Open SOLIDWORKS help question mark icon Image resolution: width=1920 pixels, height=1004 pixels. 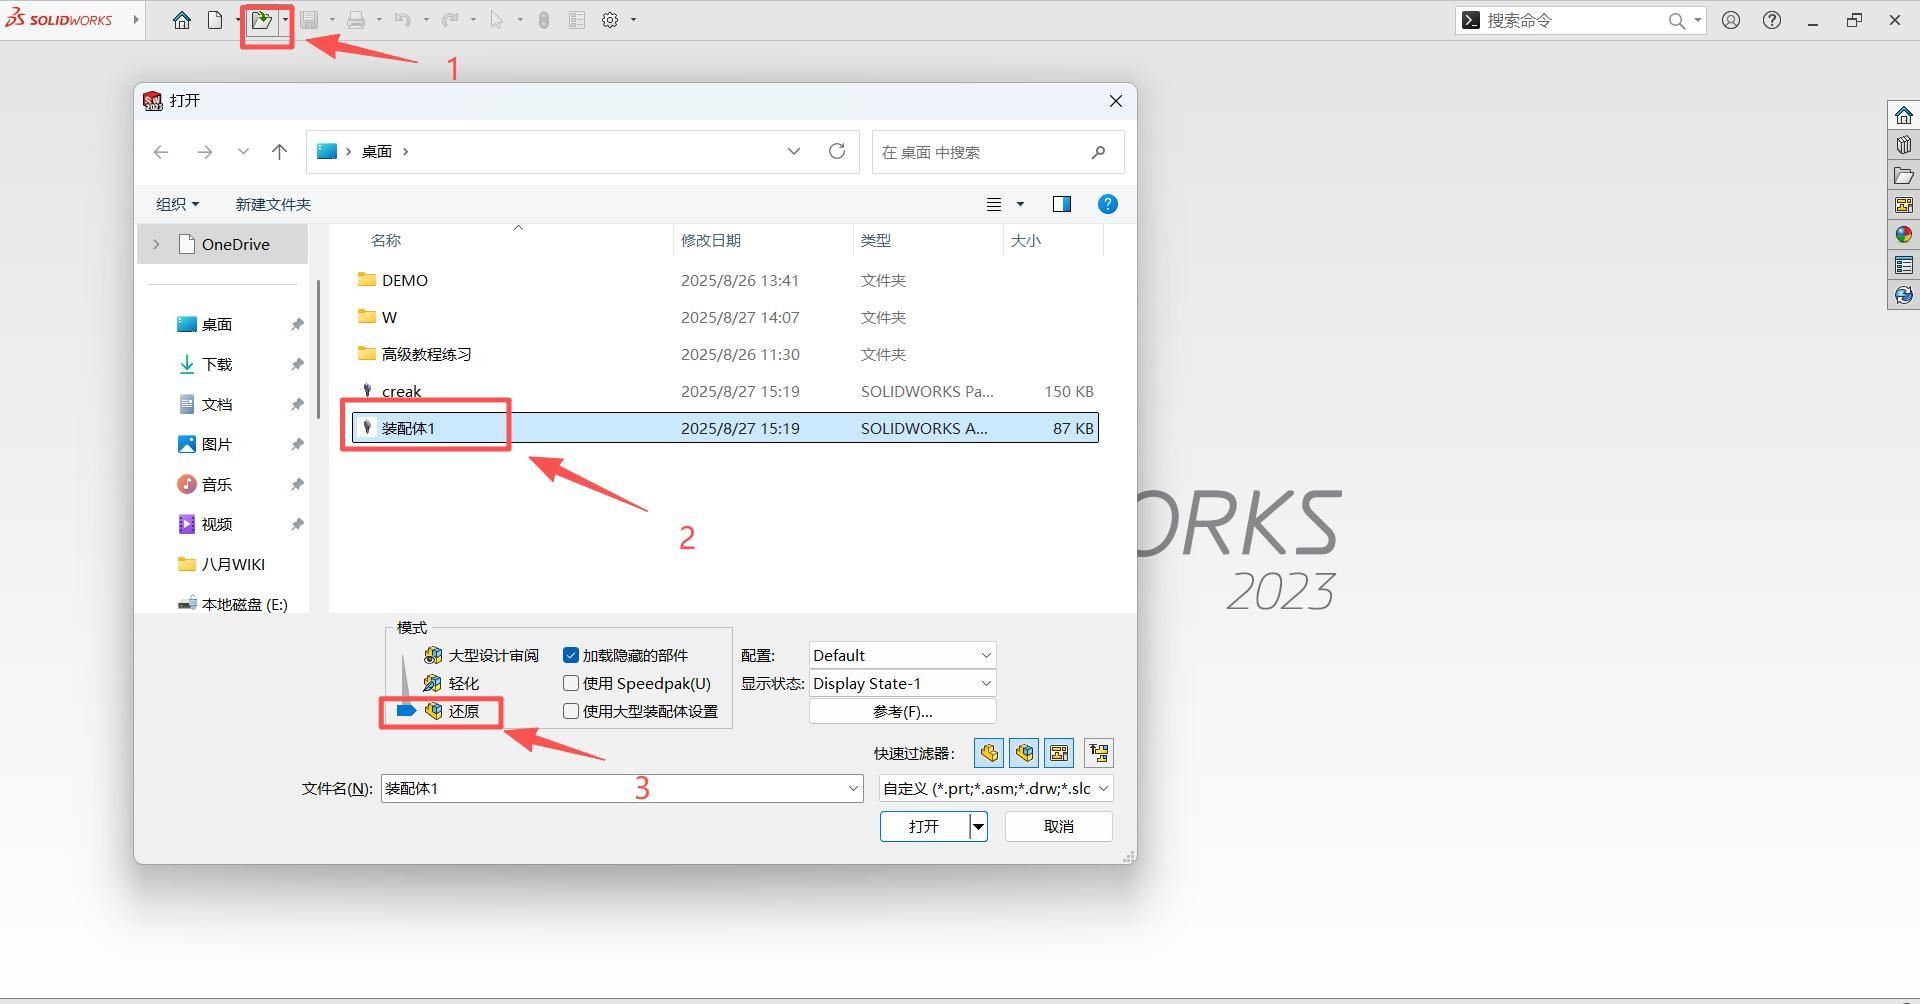coord(1772,20)
